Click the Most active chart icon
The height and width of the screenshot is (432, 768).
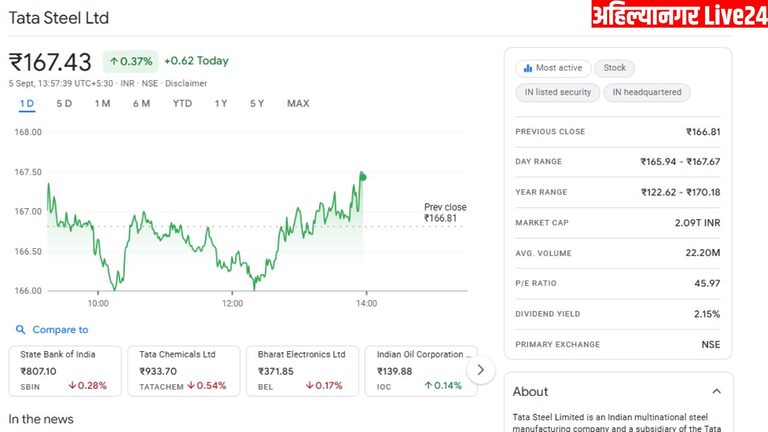(526, 68)
